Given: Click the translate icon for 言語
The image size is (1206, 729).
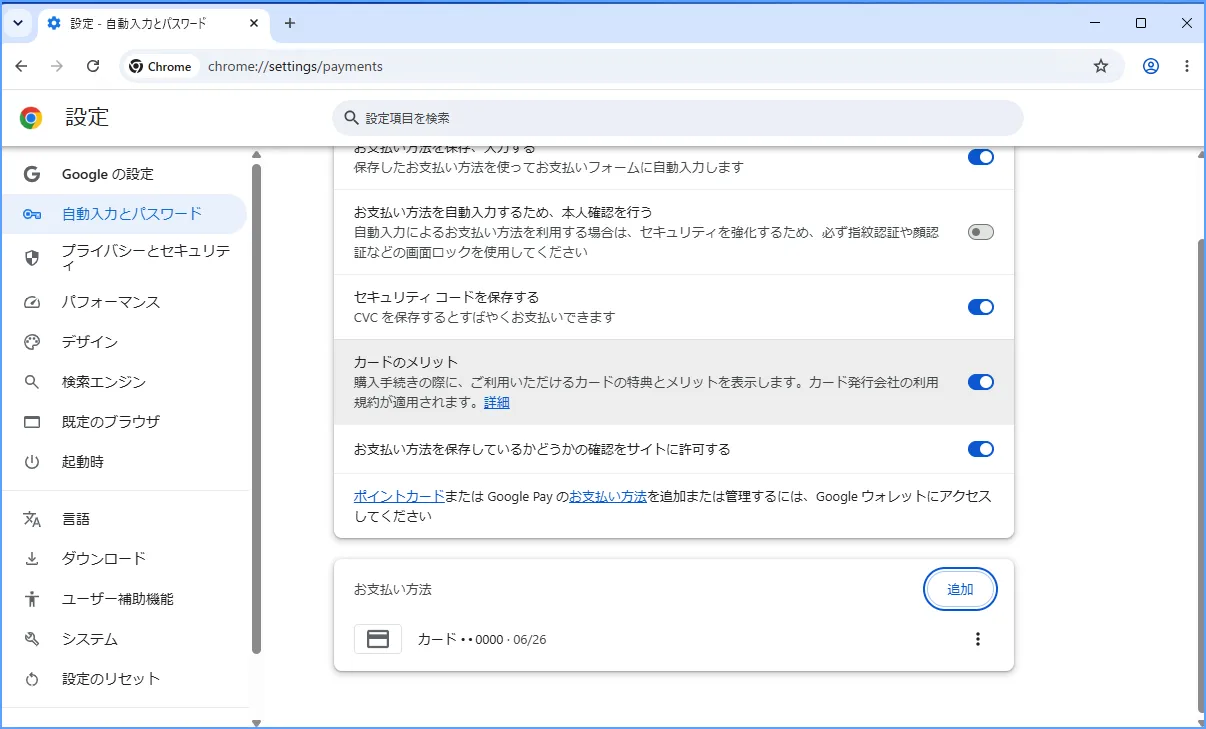Looking at the screenshot, I should pyautogui.click(x=32, y=519).
